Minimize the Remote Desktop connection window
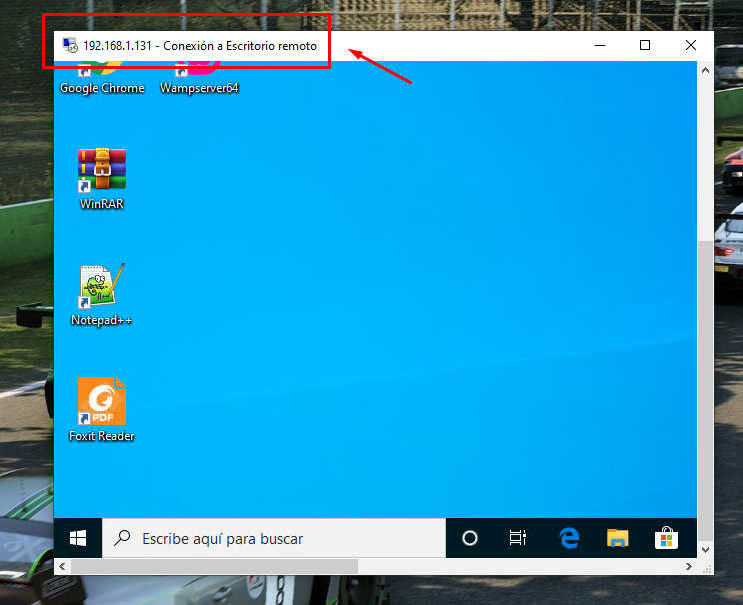Screen dimensions: 743x605 [x=599, y=45]
